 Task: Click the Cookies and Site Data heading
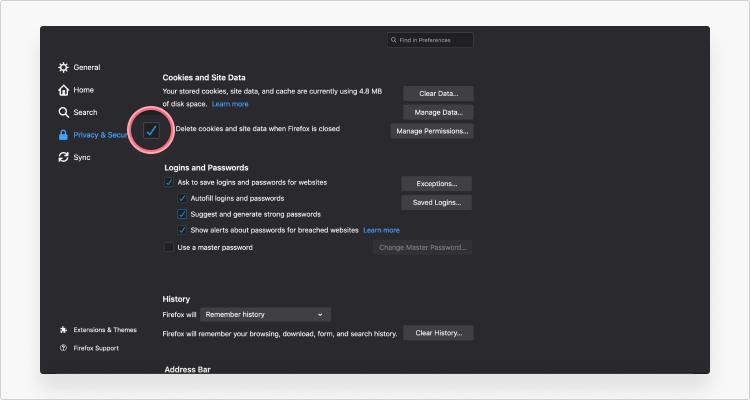coord(204,78)
